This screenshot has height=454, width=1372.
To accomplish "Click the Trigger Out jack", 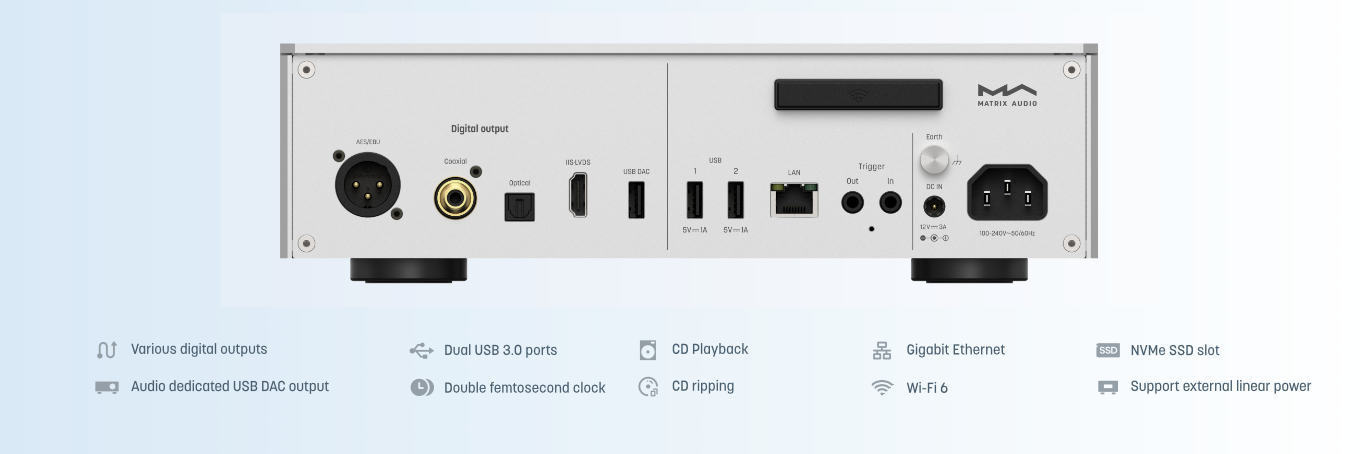I will click(853, 203).
